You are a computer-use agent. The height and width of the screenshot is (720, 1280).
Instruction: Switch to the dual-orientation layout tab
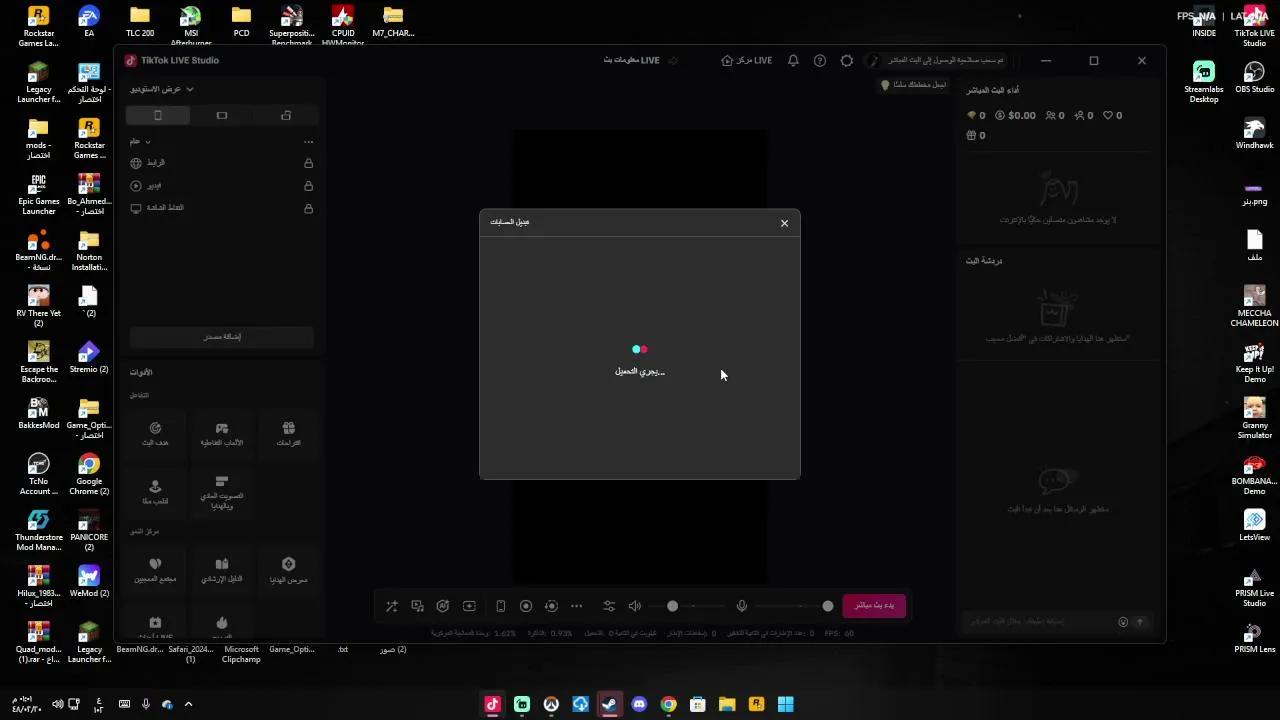tap(286, 116)
